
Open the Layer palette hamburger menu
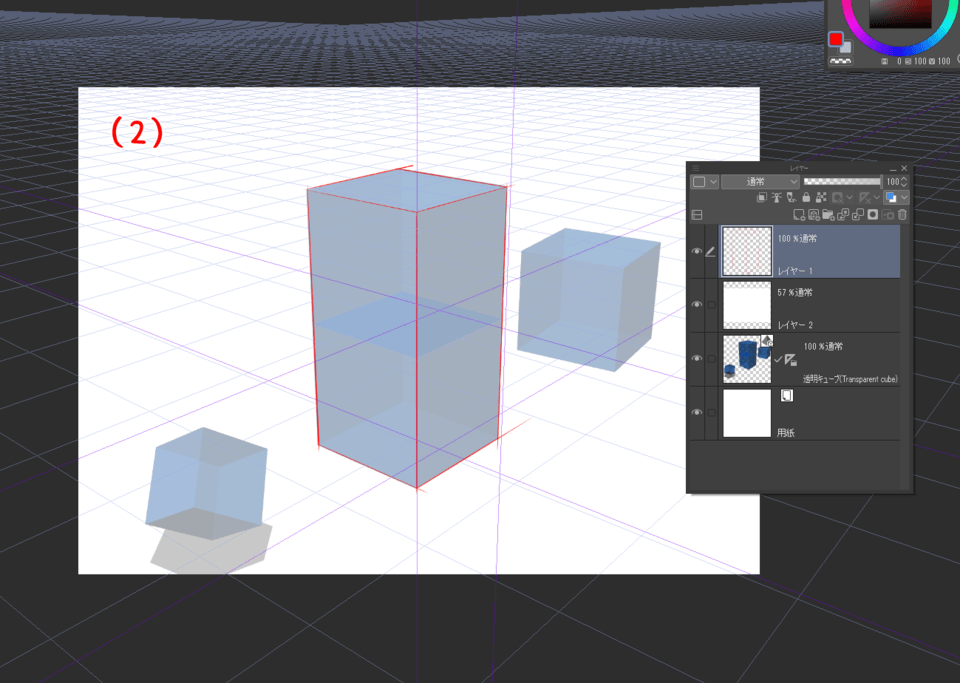click(x=694, y=168)
